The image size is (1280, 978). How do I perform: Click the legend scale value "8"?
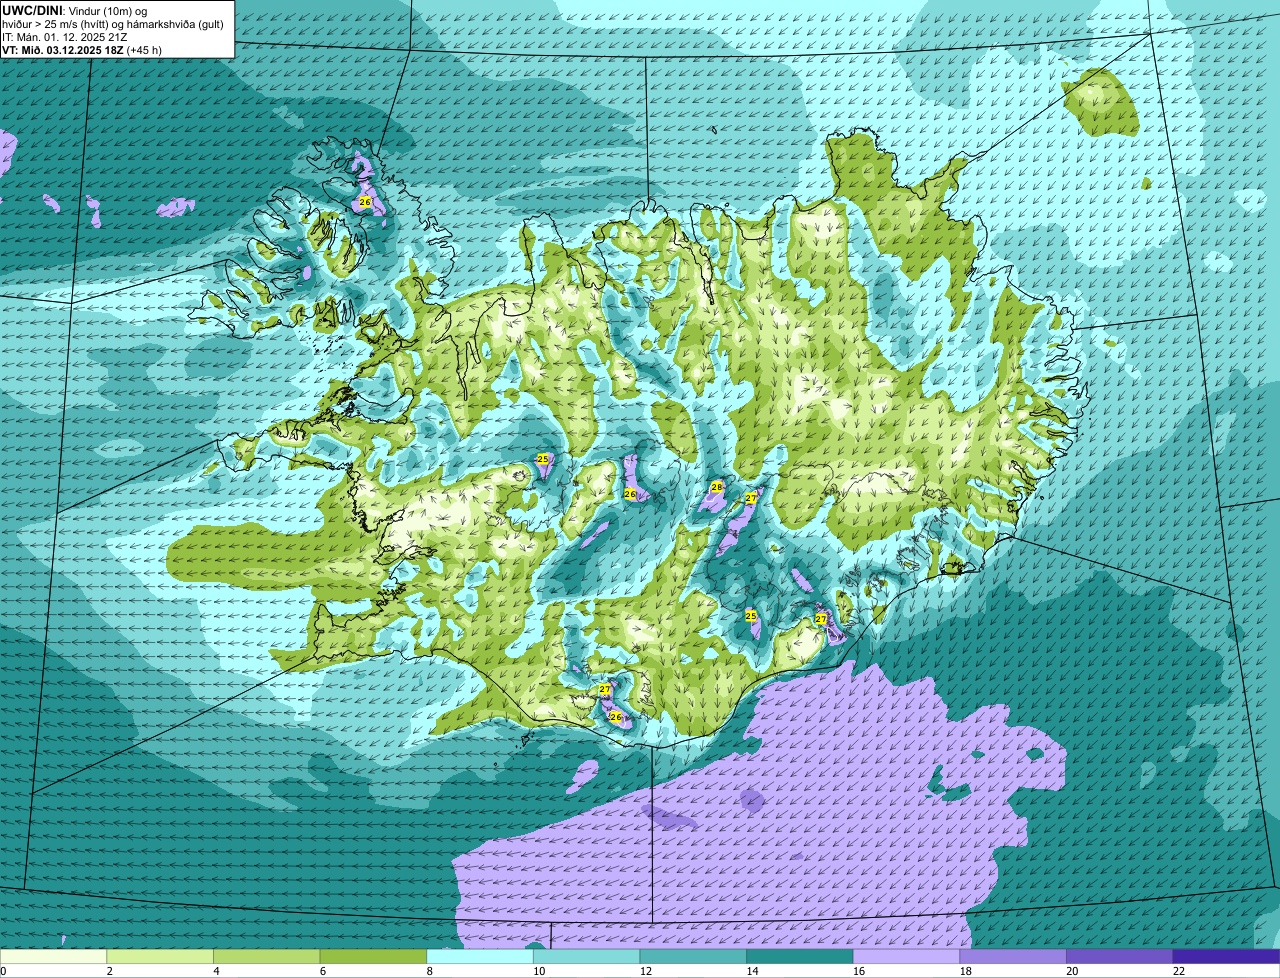[429, 971]
